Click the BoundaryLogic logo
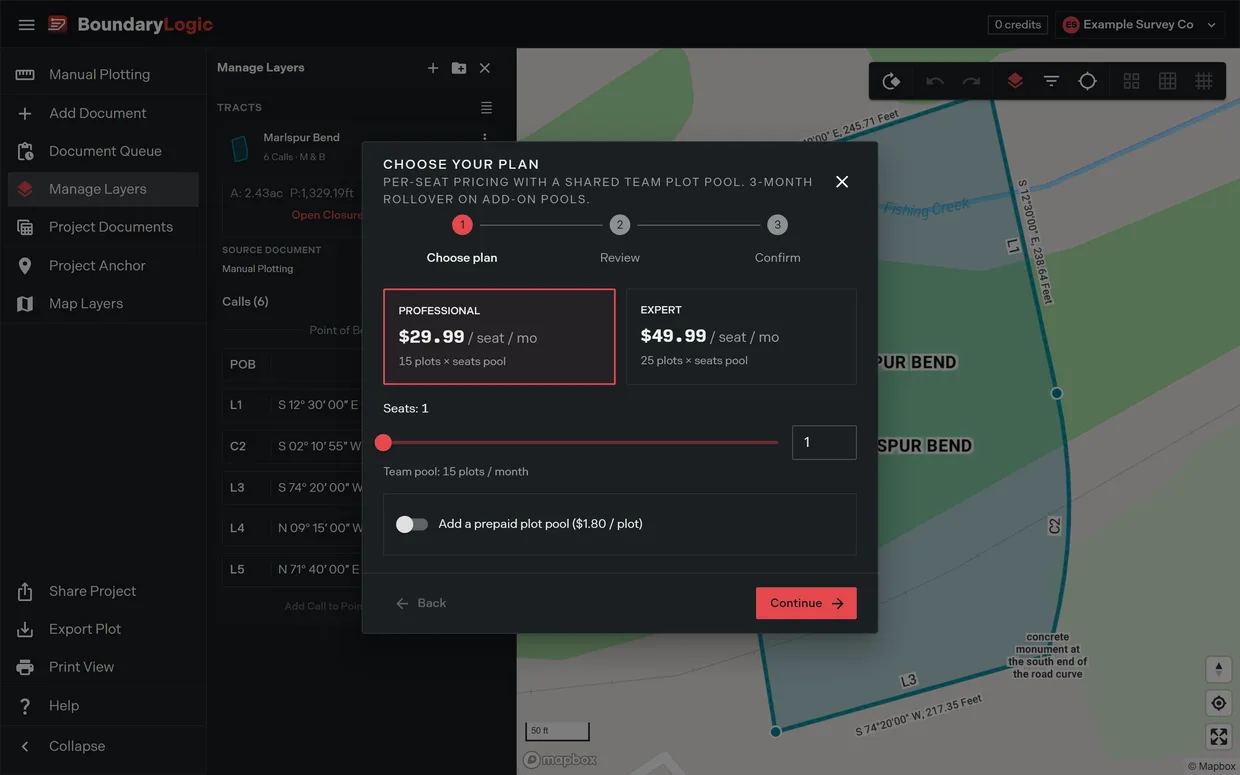Viewport: 1240px width, 775px height. (x=131, y=24)
